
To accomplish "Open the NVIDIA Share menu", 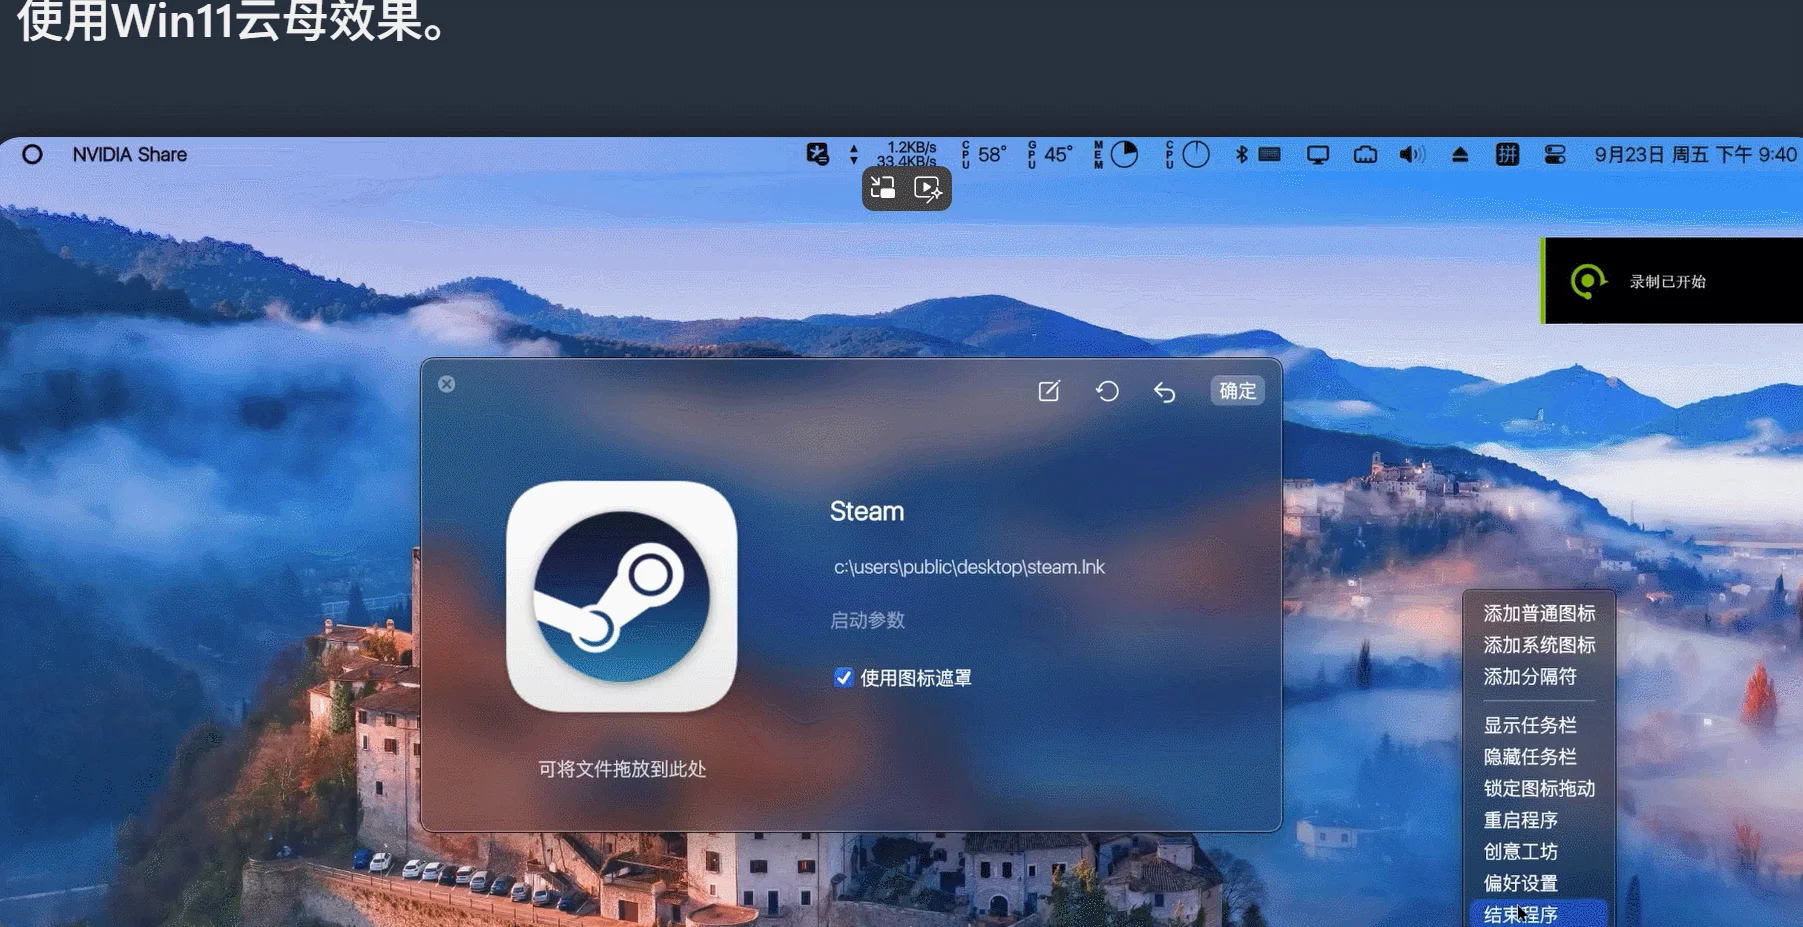I will 129,154.
